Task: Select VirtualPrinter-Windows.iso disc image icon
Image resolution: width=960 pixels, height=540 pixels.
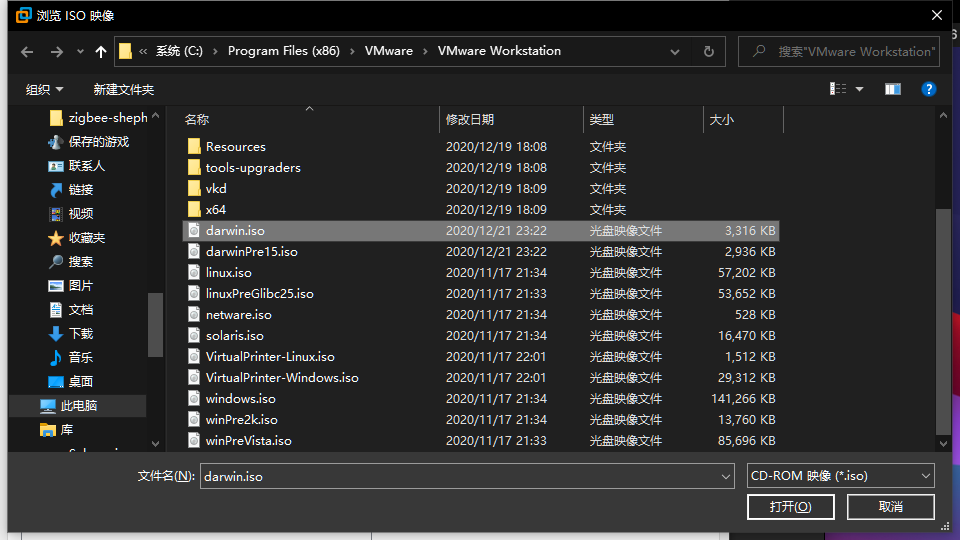Action: coord(194,377)
